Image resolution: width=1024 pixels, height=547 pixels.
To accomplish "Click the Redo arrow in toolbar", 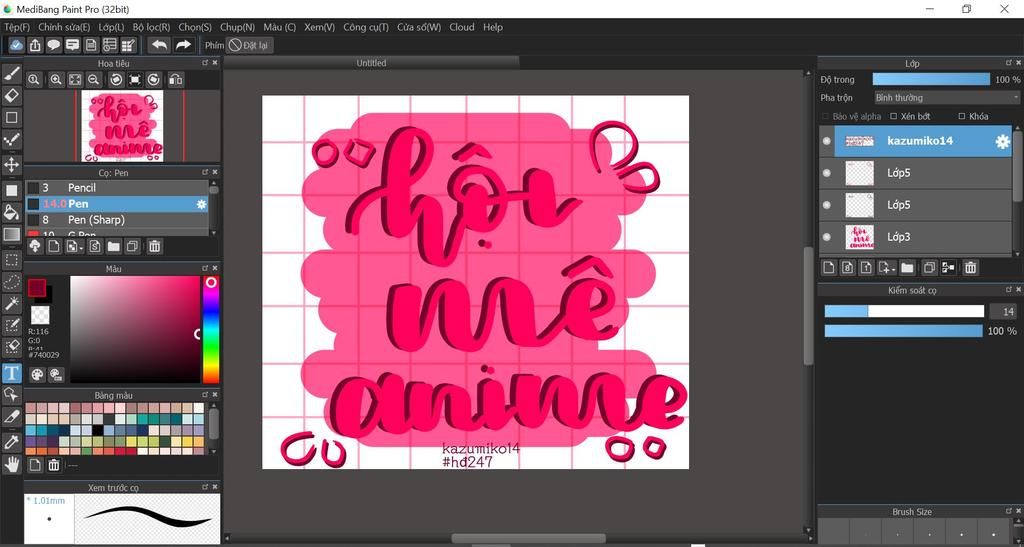I will 184,45.
